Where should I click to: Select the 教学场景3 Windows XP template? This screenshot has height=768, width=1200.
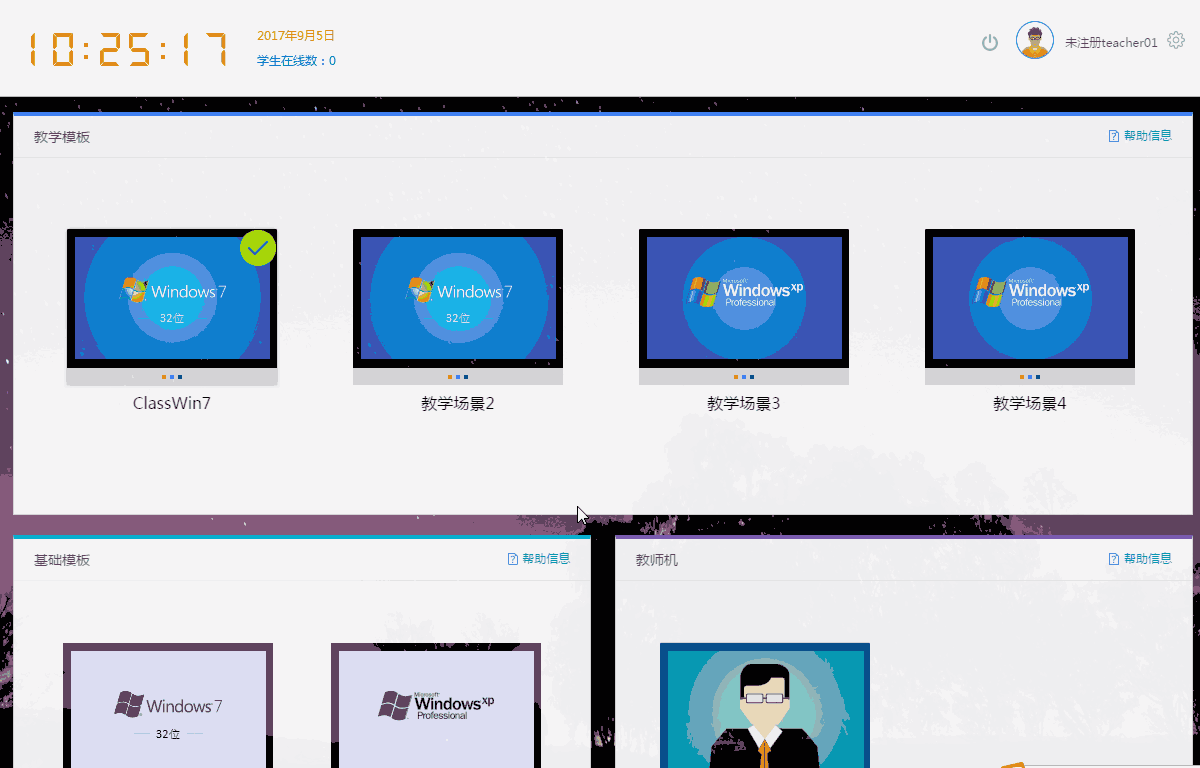click(744, 307)
